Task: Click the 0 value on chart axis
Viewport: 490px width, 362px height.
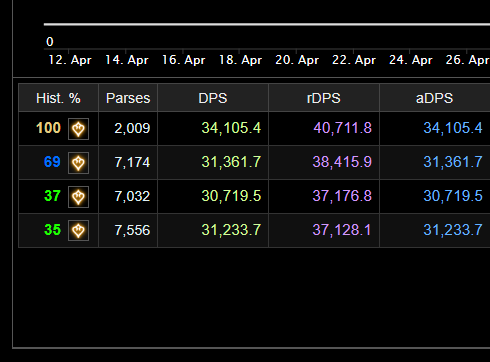Action: (50, 42)
